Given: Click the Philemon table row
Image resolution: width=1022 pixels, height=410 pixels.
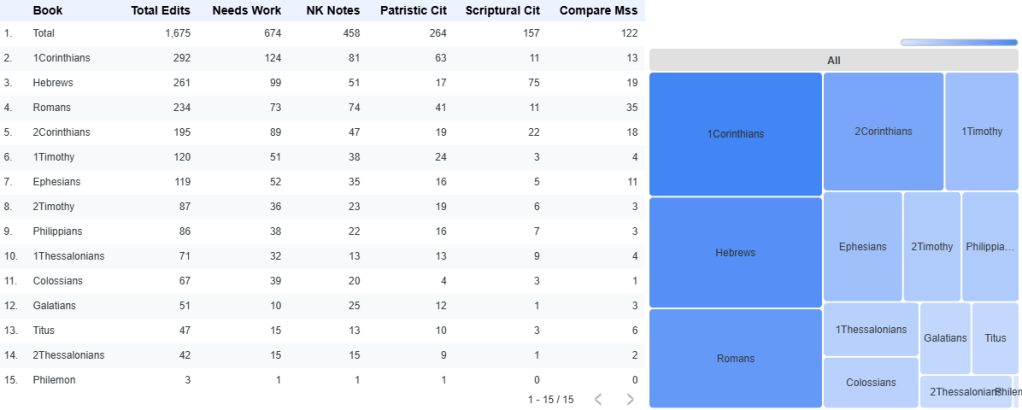Looking at the screenshot, I should 320,380.
